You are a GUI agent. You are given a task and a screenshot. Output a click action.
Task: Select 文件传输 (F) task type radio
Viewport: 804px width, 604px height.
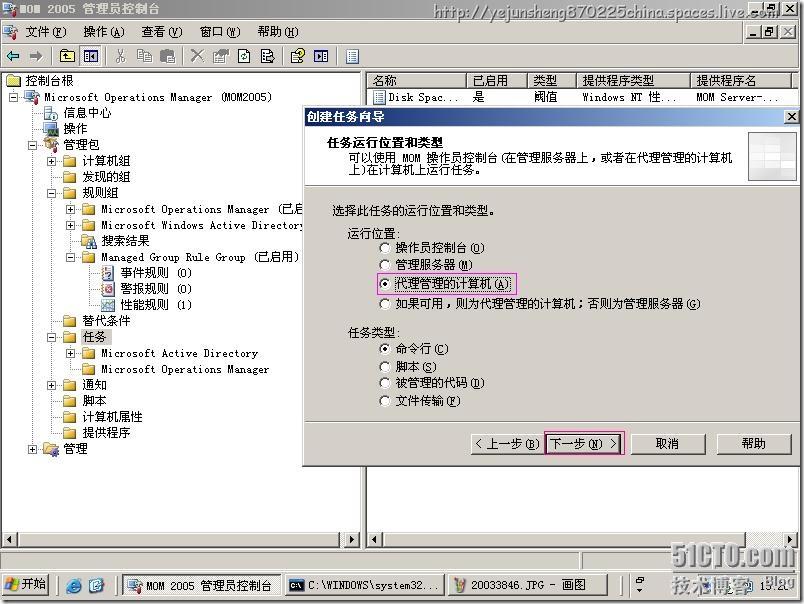pos(385,400)
